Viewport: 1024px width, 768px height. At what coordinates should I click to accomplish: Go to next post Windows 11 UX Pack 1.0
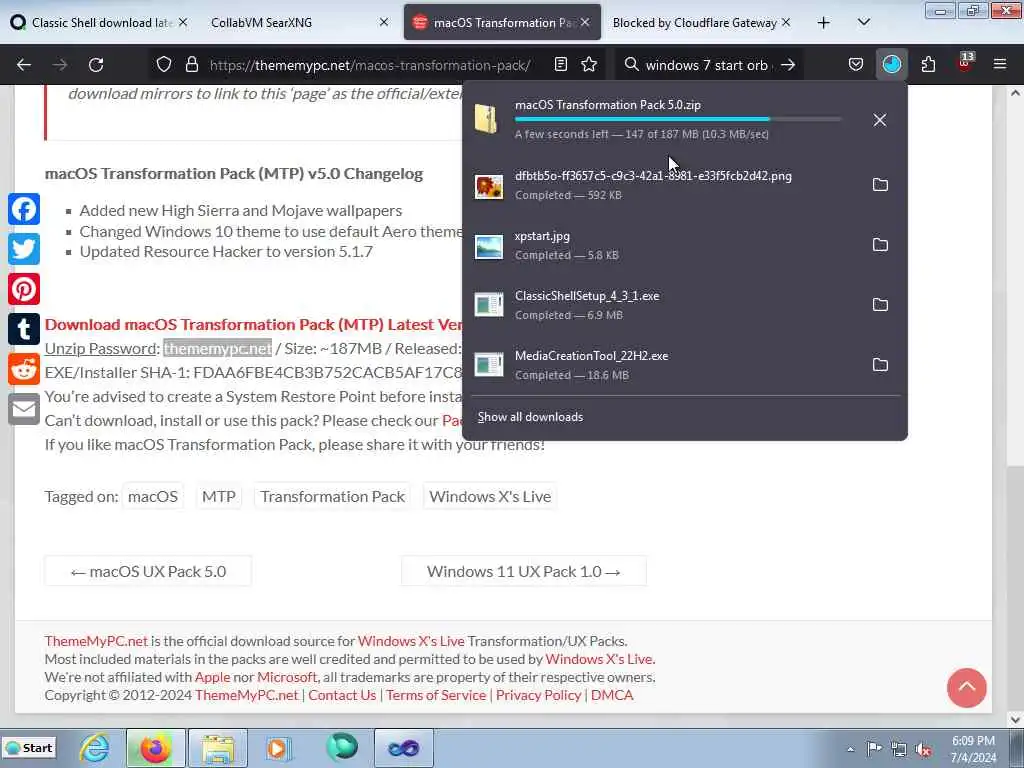point(524,571)
